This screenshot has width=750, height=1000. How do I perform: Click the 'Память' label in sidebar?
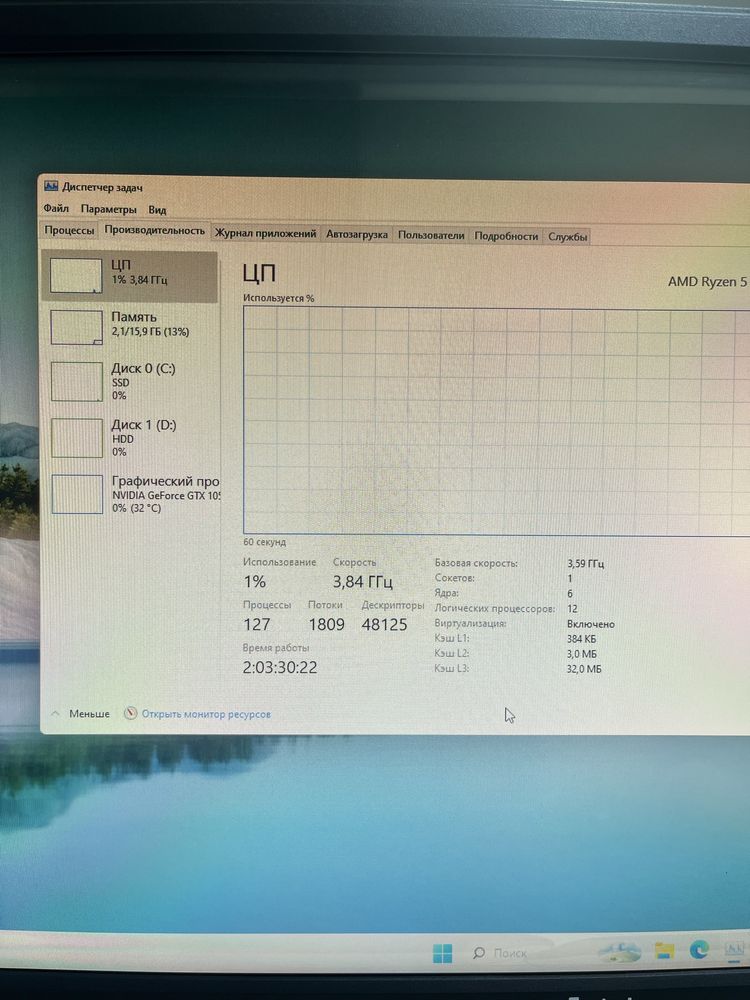tap(134, 317)
